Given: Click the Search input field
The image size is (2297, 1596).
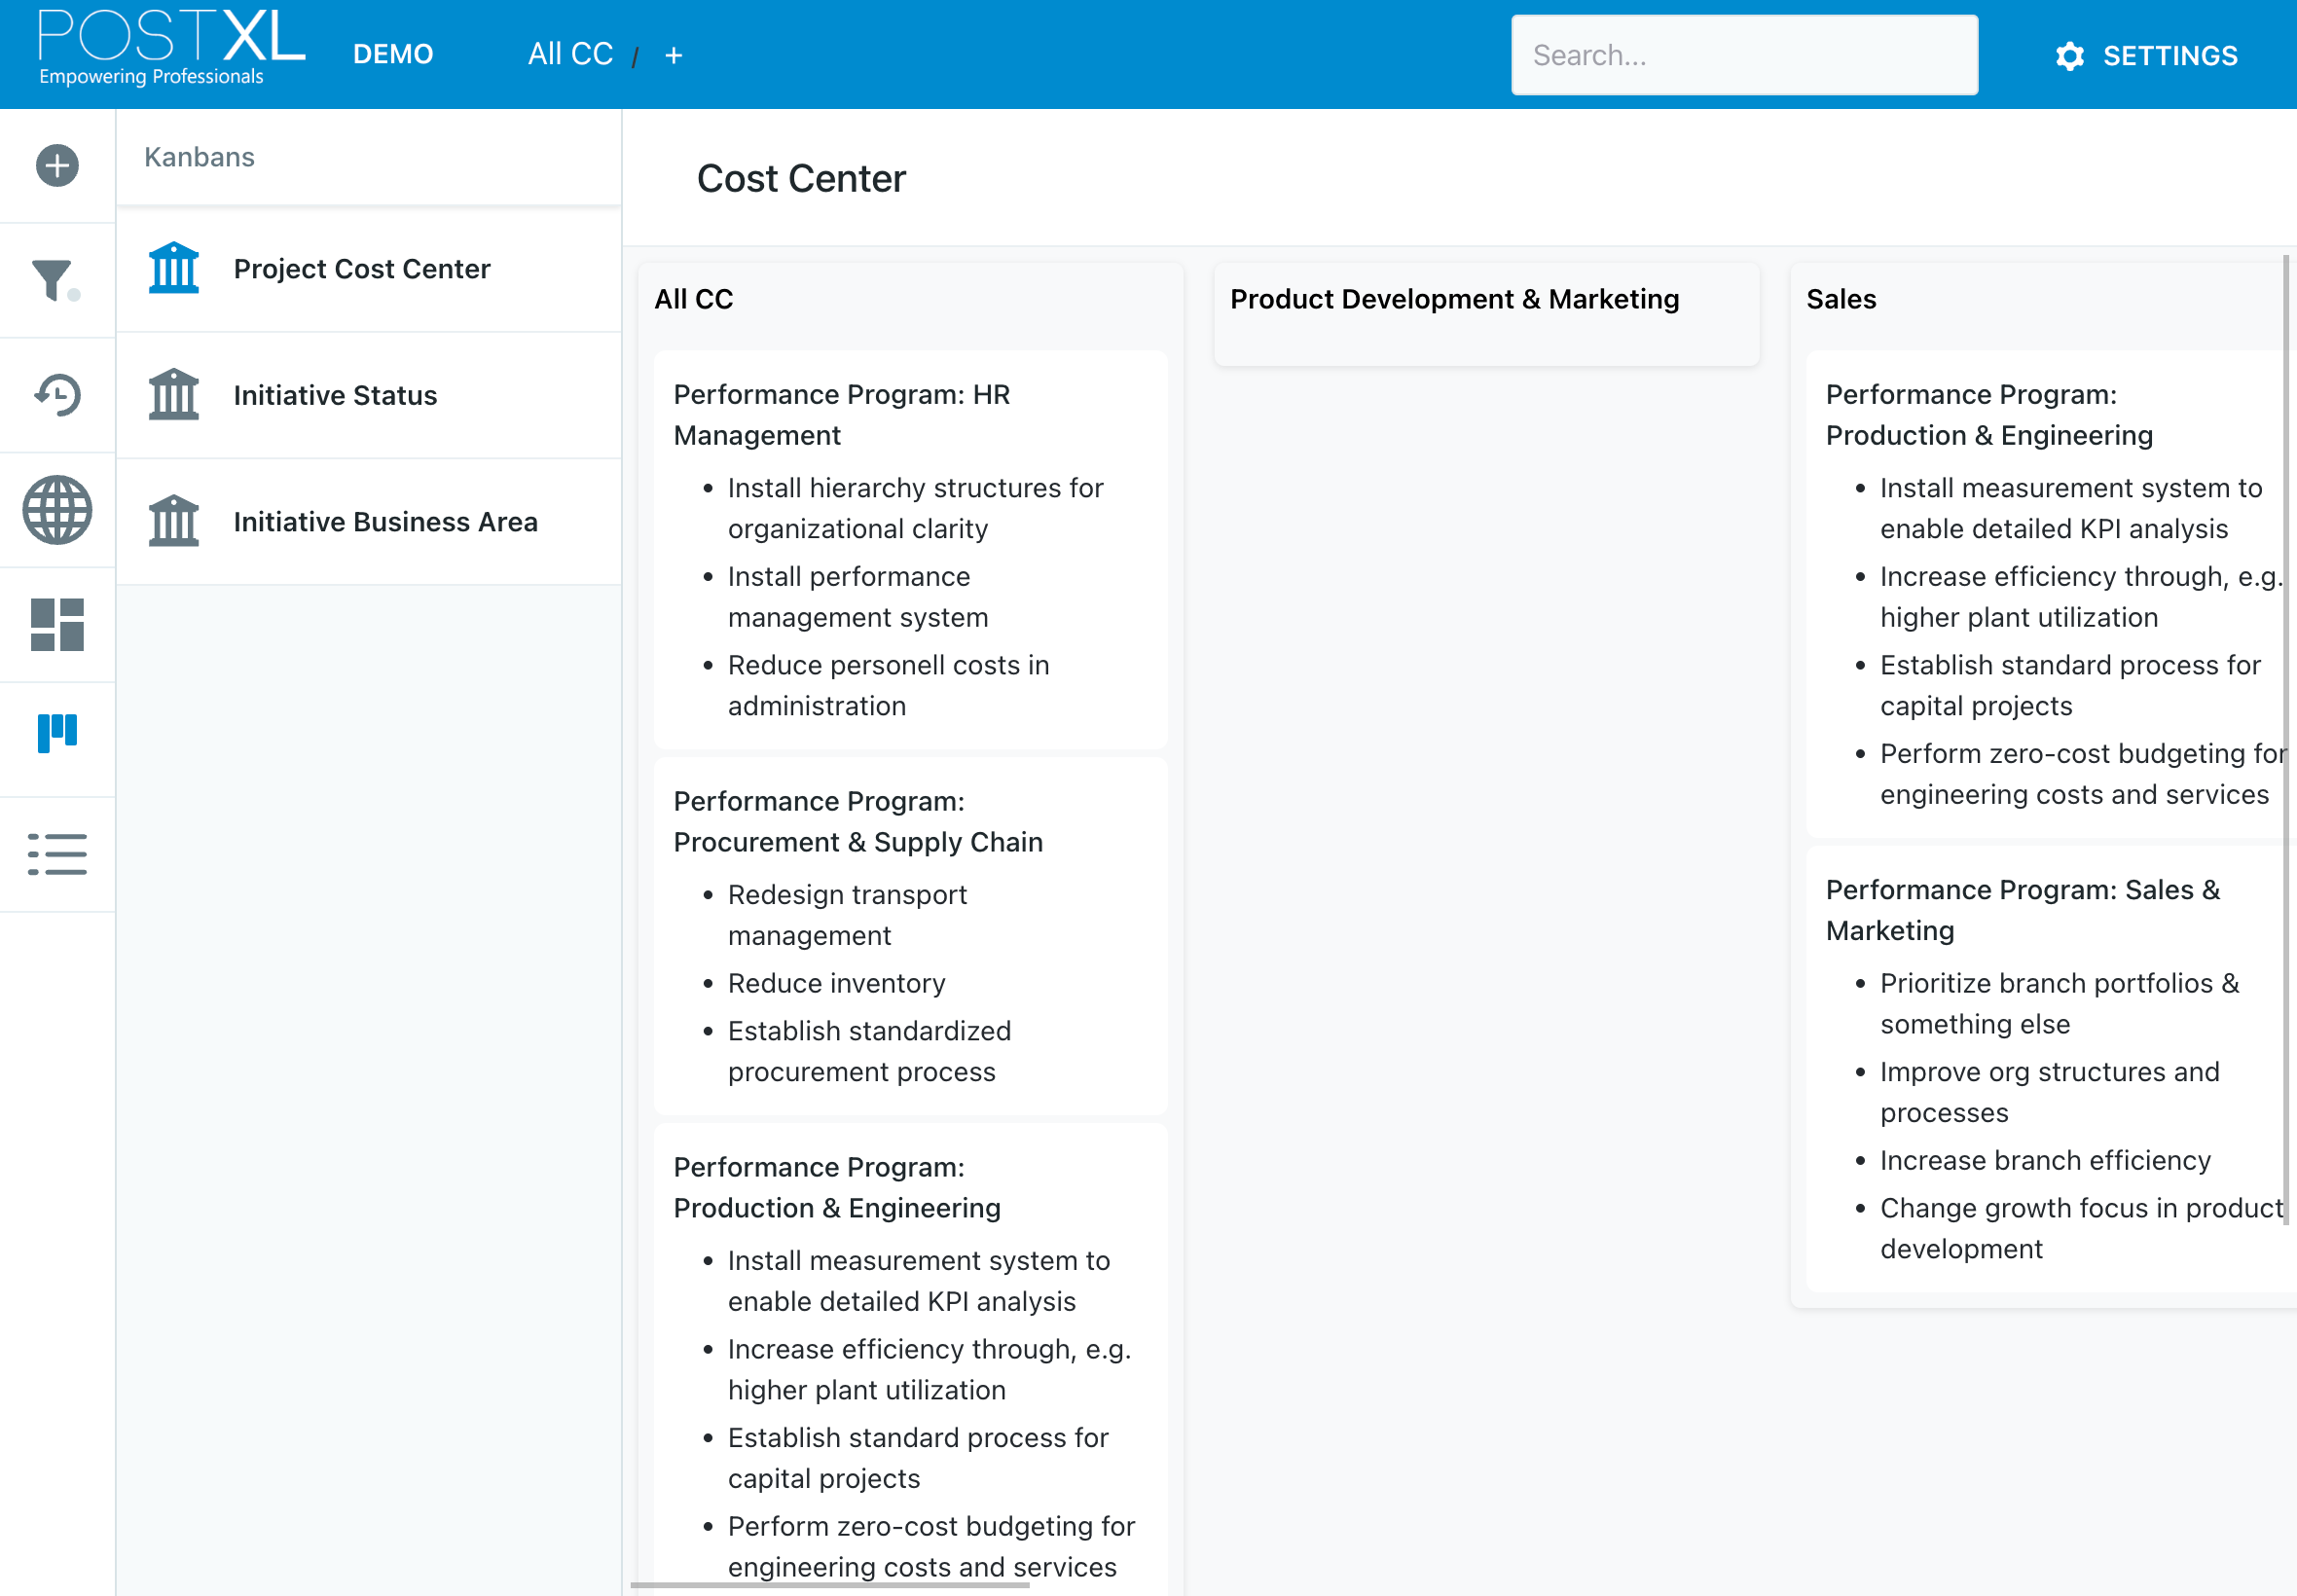Looking at the screenshot, I should [1744, 55].
